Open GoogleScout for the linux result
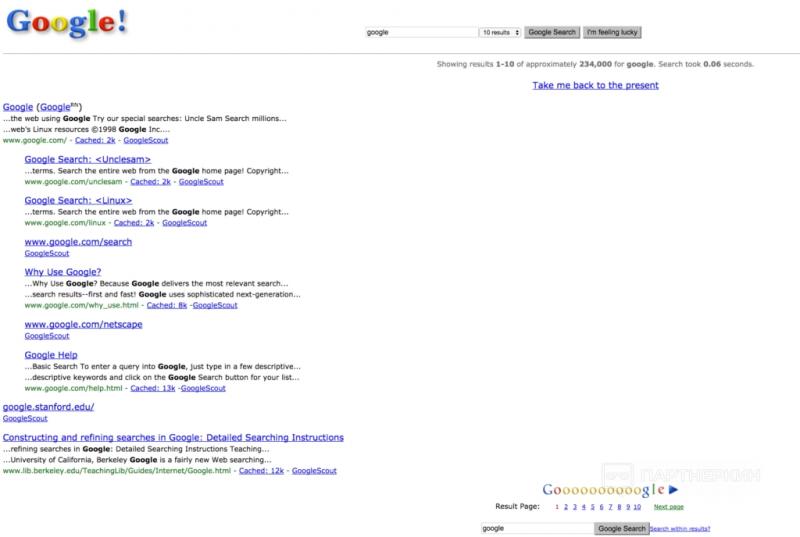Image resolution: width=800 pixels, height=537 pixels. pyautogui.click(x=185, y=223)
